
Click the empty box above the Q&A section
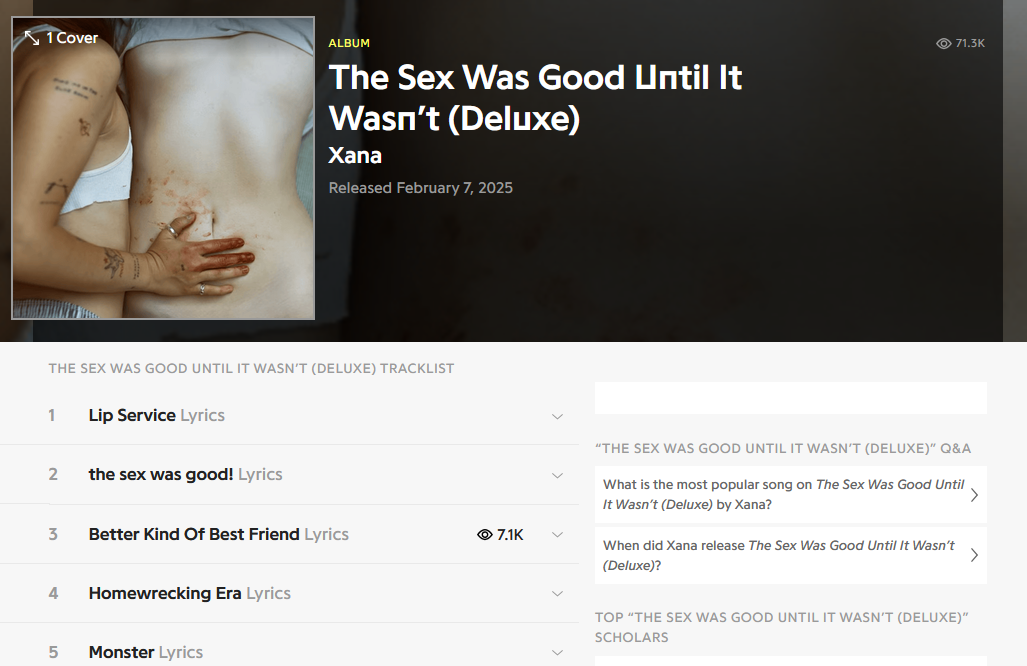click(x=790, y=398)
